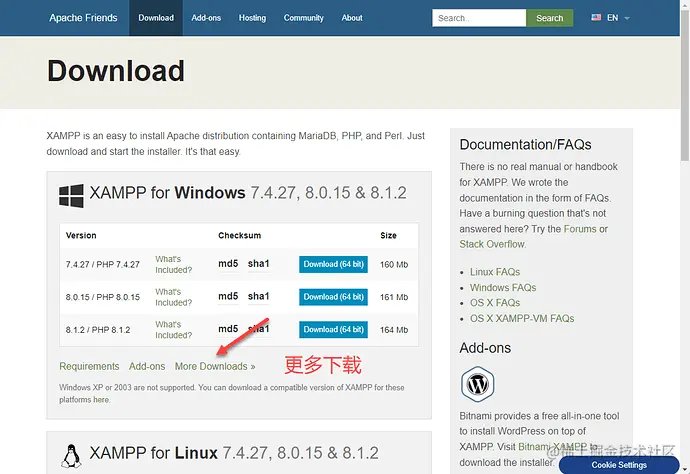Click the Version column header

tap(81, 235)
